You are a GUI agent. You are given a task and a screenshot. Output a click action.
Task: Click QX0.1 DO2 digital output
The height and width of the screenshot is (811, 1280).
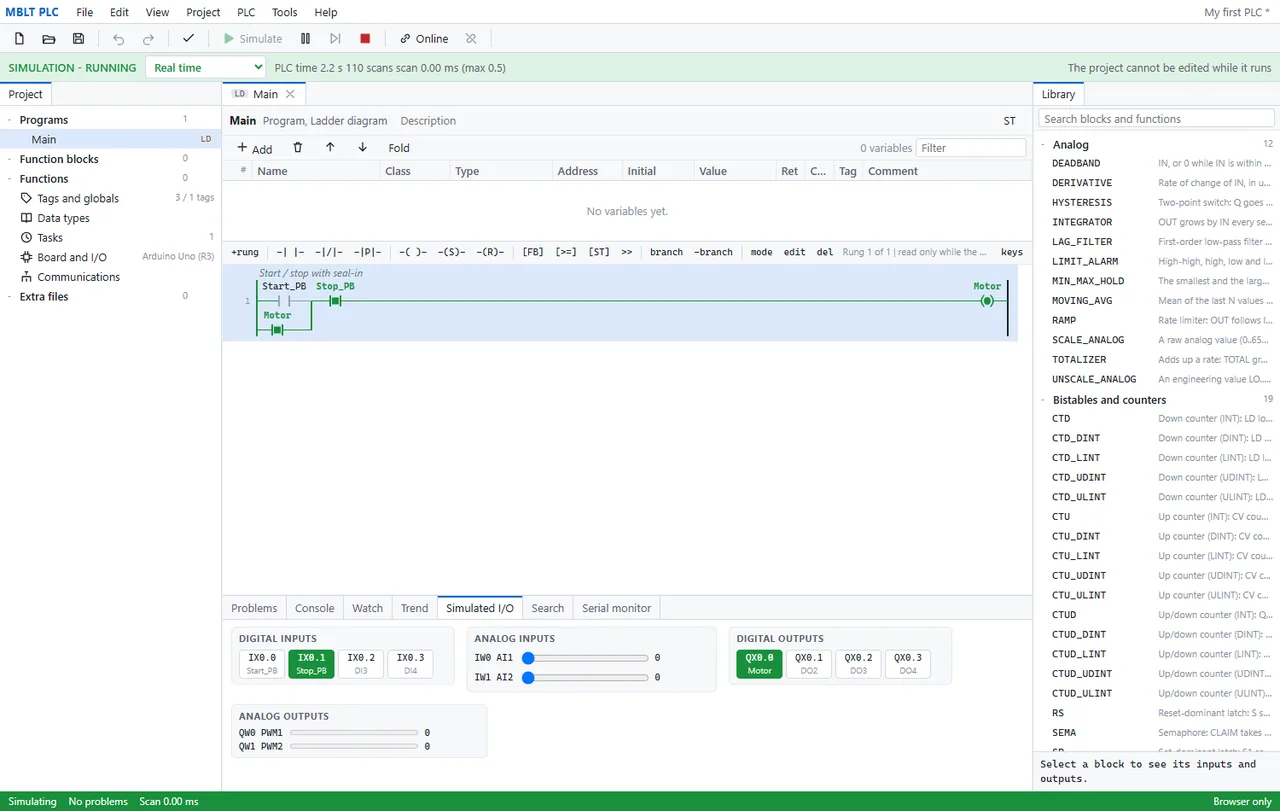(x=809, y=664)
